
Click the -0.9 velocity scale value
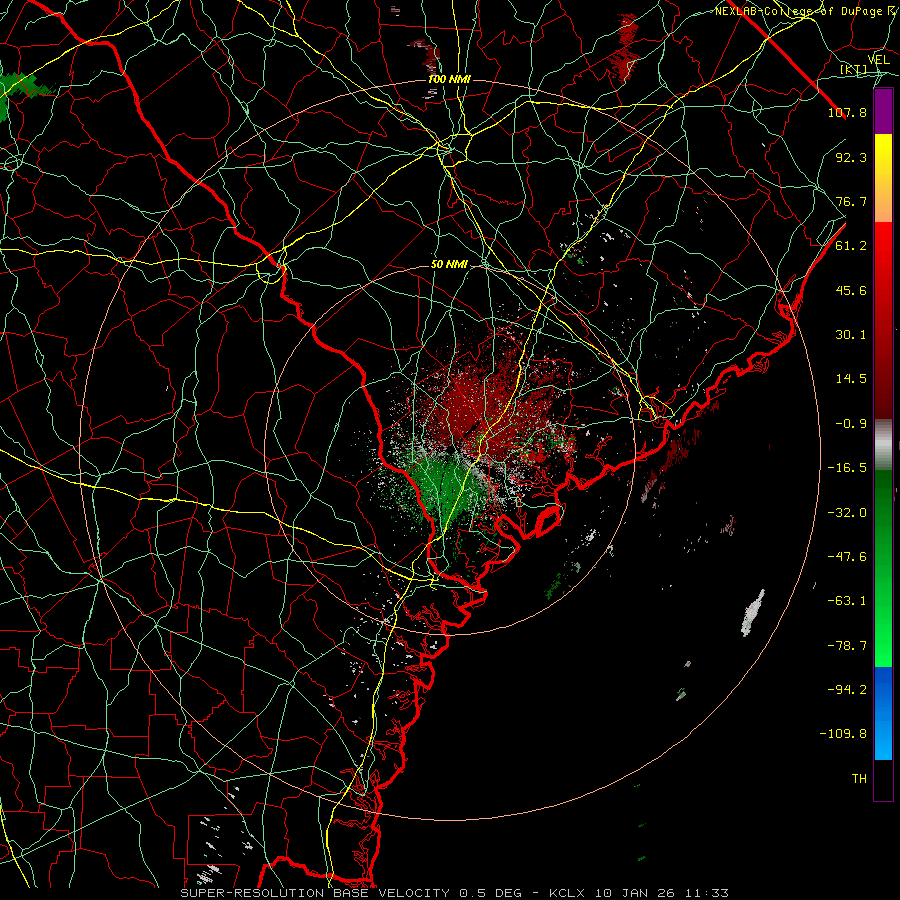tap(851, 424)
